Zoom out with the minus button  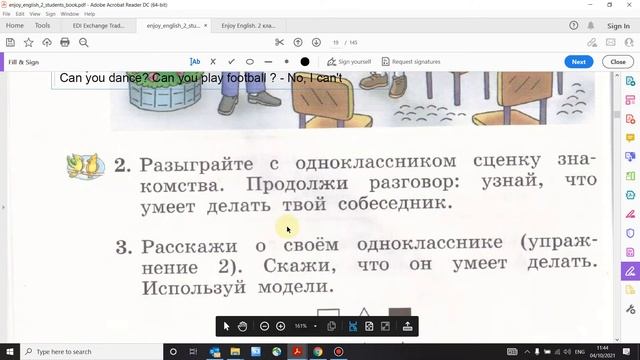[x=264, y=326]
